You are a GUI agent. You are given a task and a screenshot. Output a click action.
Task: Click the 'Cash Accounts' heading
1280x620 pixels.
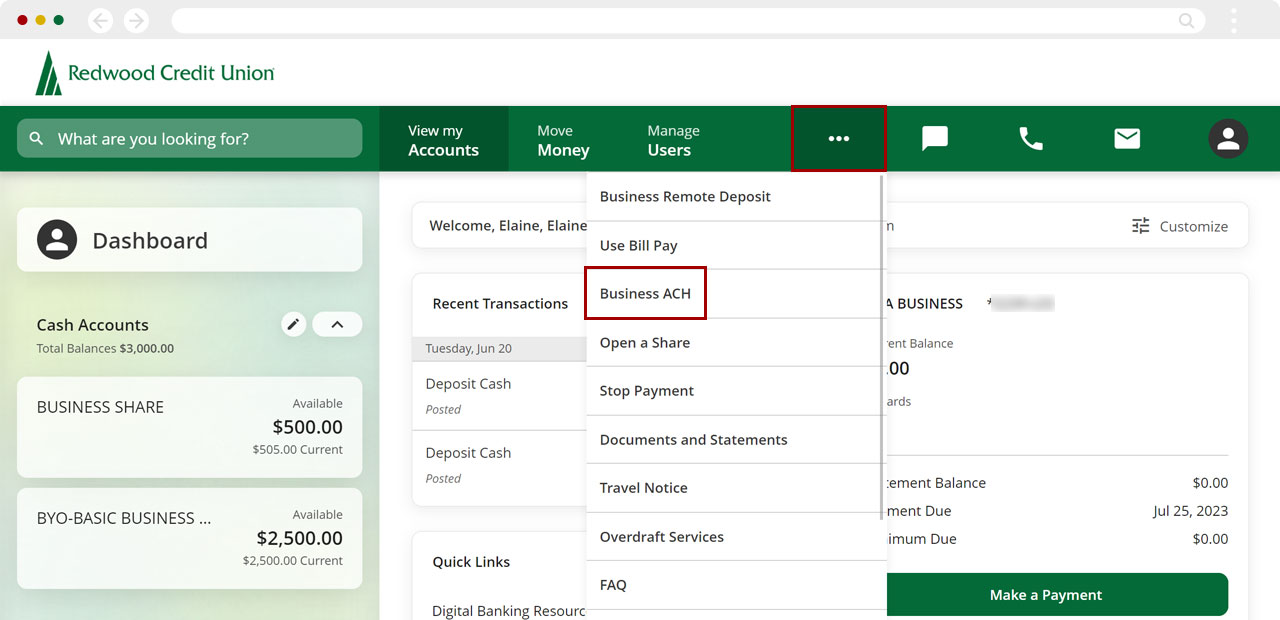(x=93, y=325)
